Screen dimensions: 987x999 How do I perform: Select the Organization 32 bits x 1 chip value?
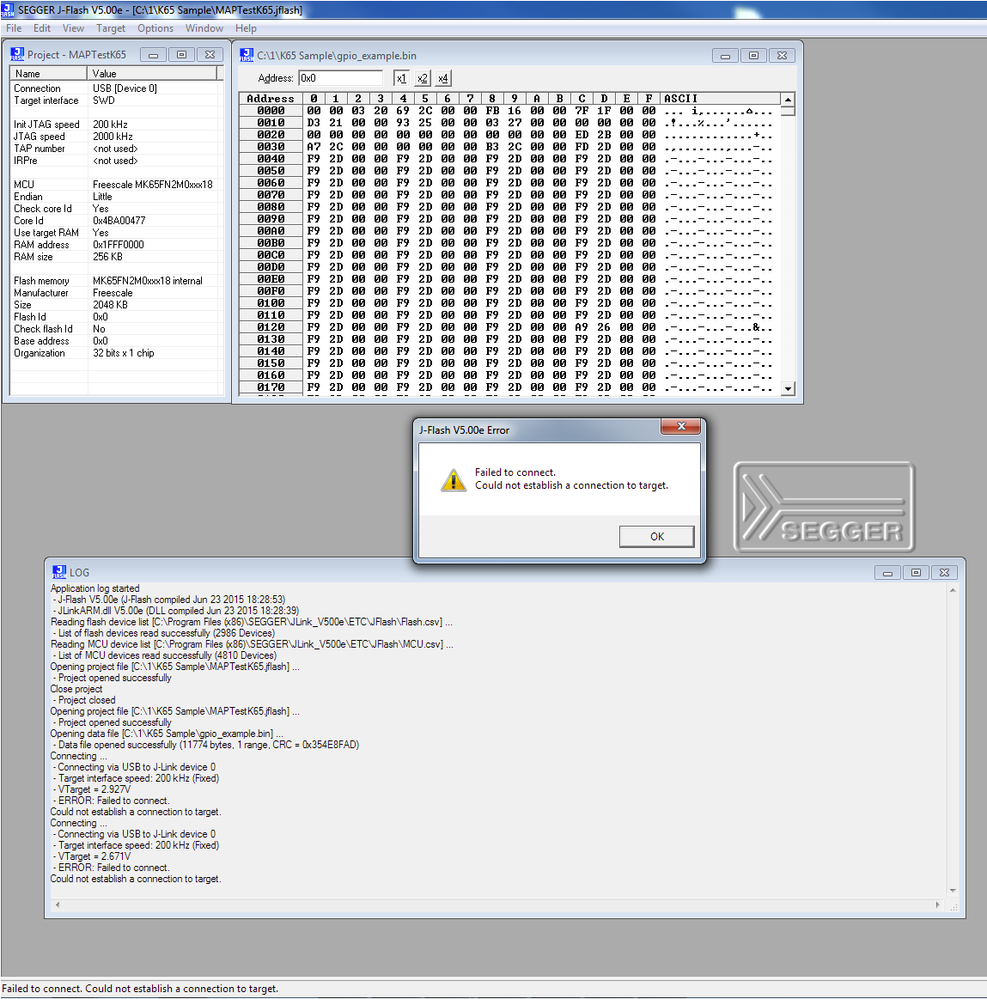tap(124, 353)
